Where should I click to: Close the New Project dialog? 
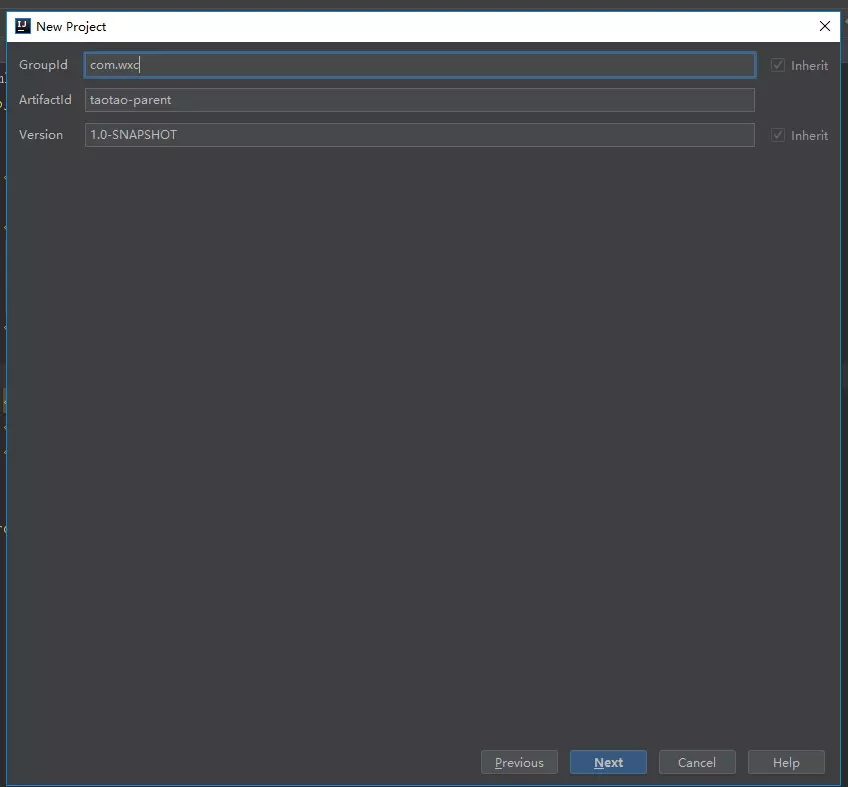click(x=825, y=26)
